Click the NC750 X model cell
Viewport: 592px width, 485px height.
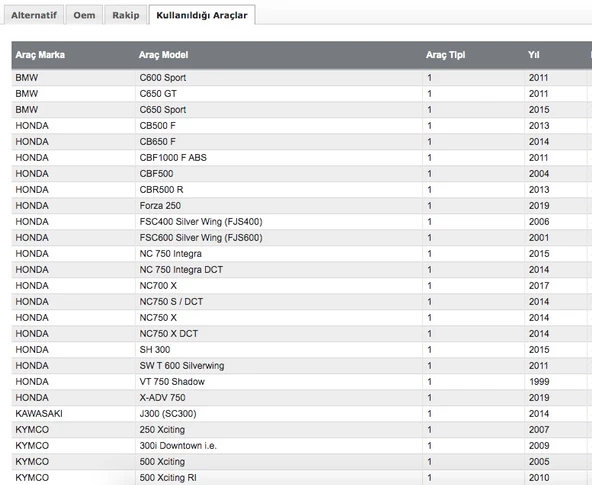click(279, 318)
